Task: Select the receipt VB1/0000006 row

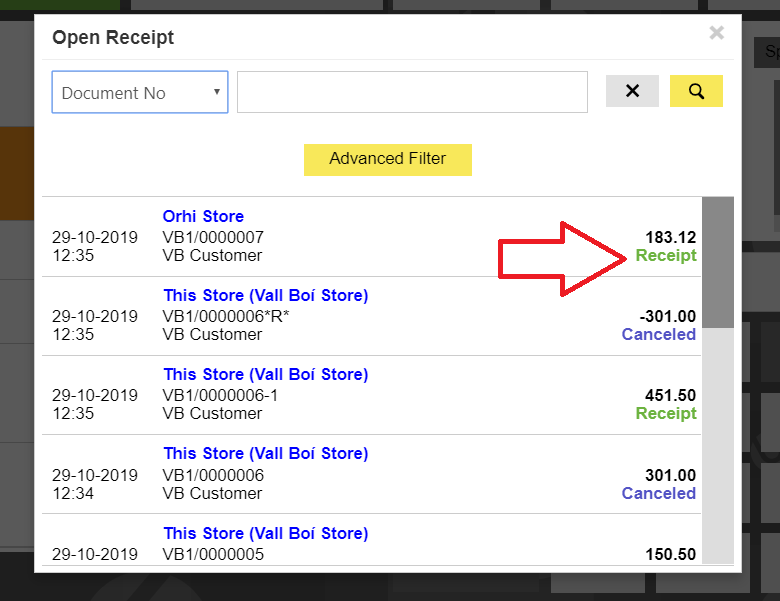Action: tap(213, 475)
